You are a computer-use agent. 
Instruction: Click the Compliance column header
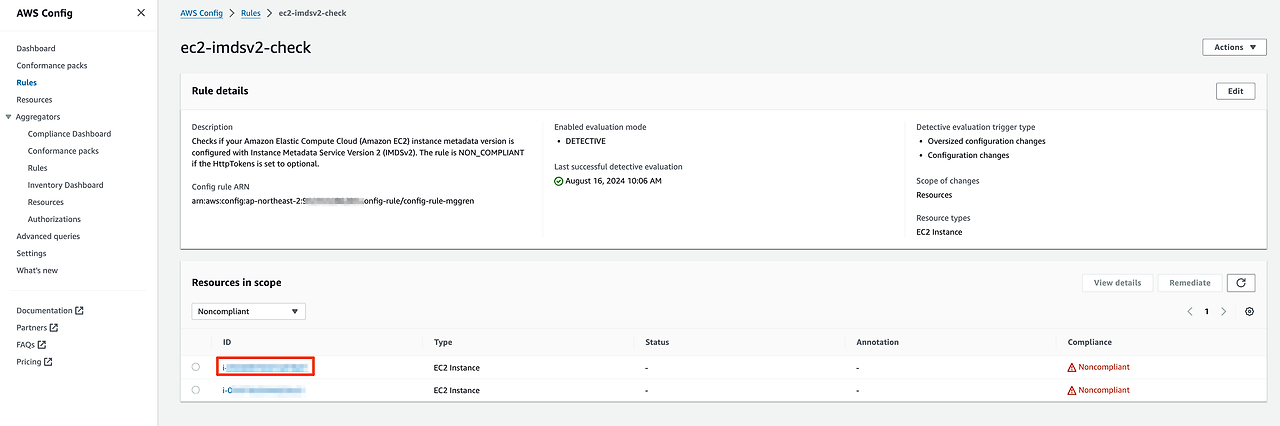point(1089,342)
